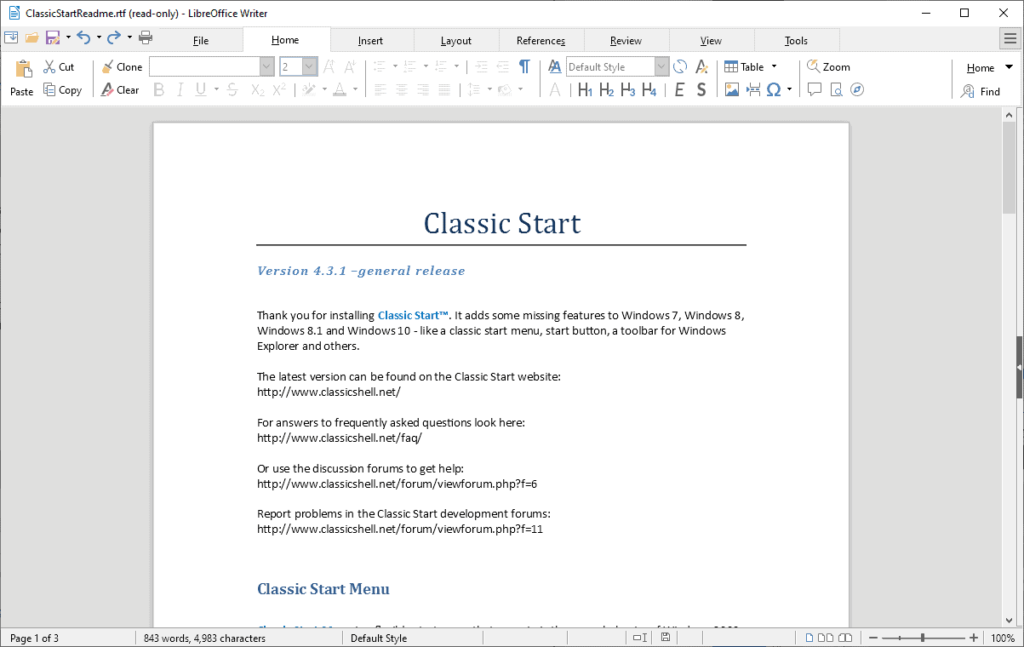Insert an image using the toolbar icon
Viewport: 1024px width, 647px height.
[731, 89]
